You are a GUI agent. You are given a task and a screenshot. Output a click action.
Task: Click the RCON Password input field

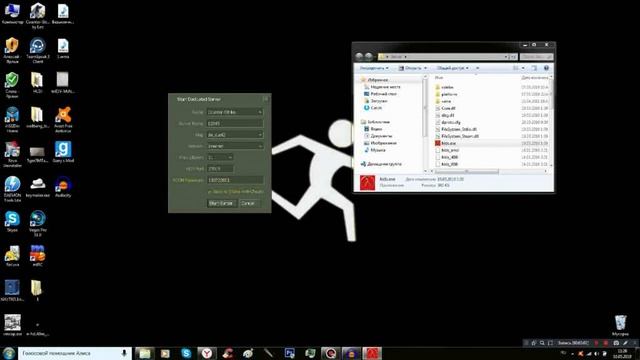click(x=235, y=180)
